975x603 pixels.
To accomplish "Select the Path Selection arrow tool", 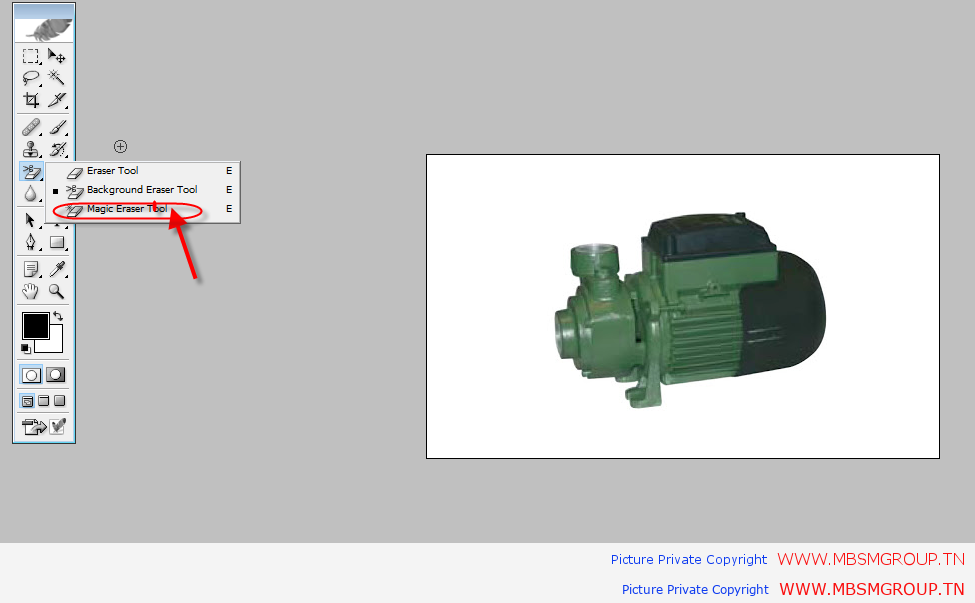I will (30, 220).
